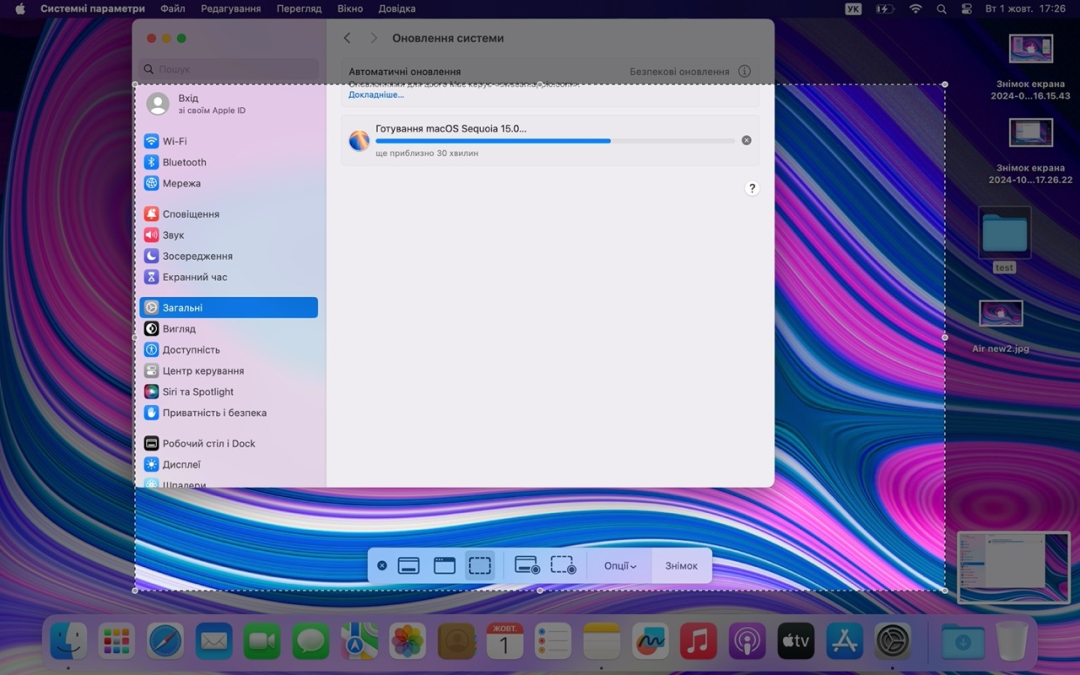Open the Вікно menu

(x=350, y=9)
